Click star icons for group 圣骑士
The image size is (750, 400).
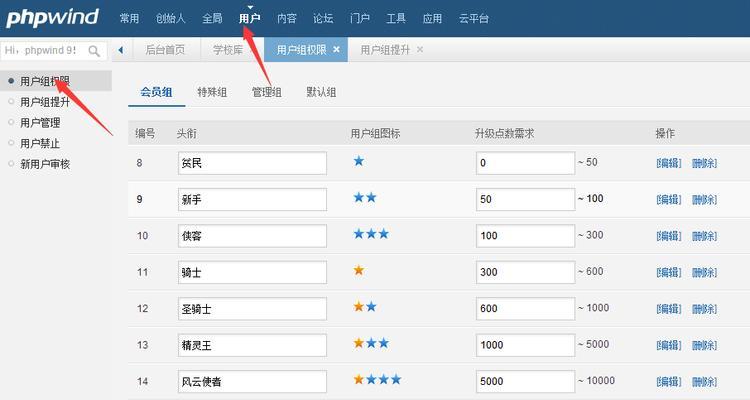[365, 307]
